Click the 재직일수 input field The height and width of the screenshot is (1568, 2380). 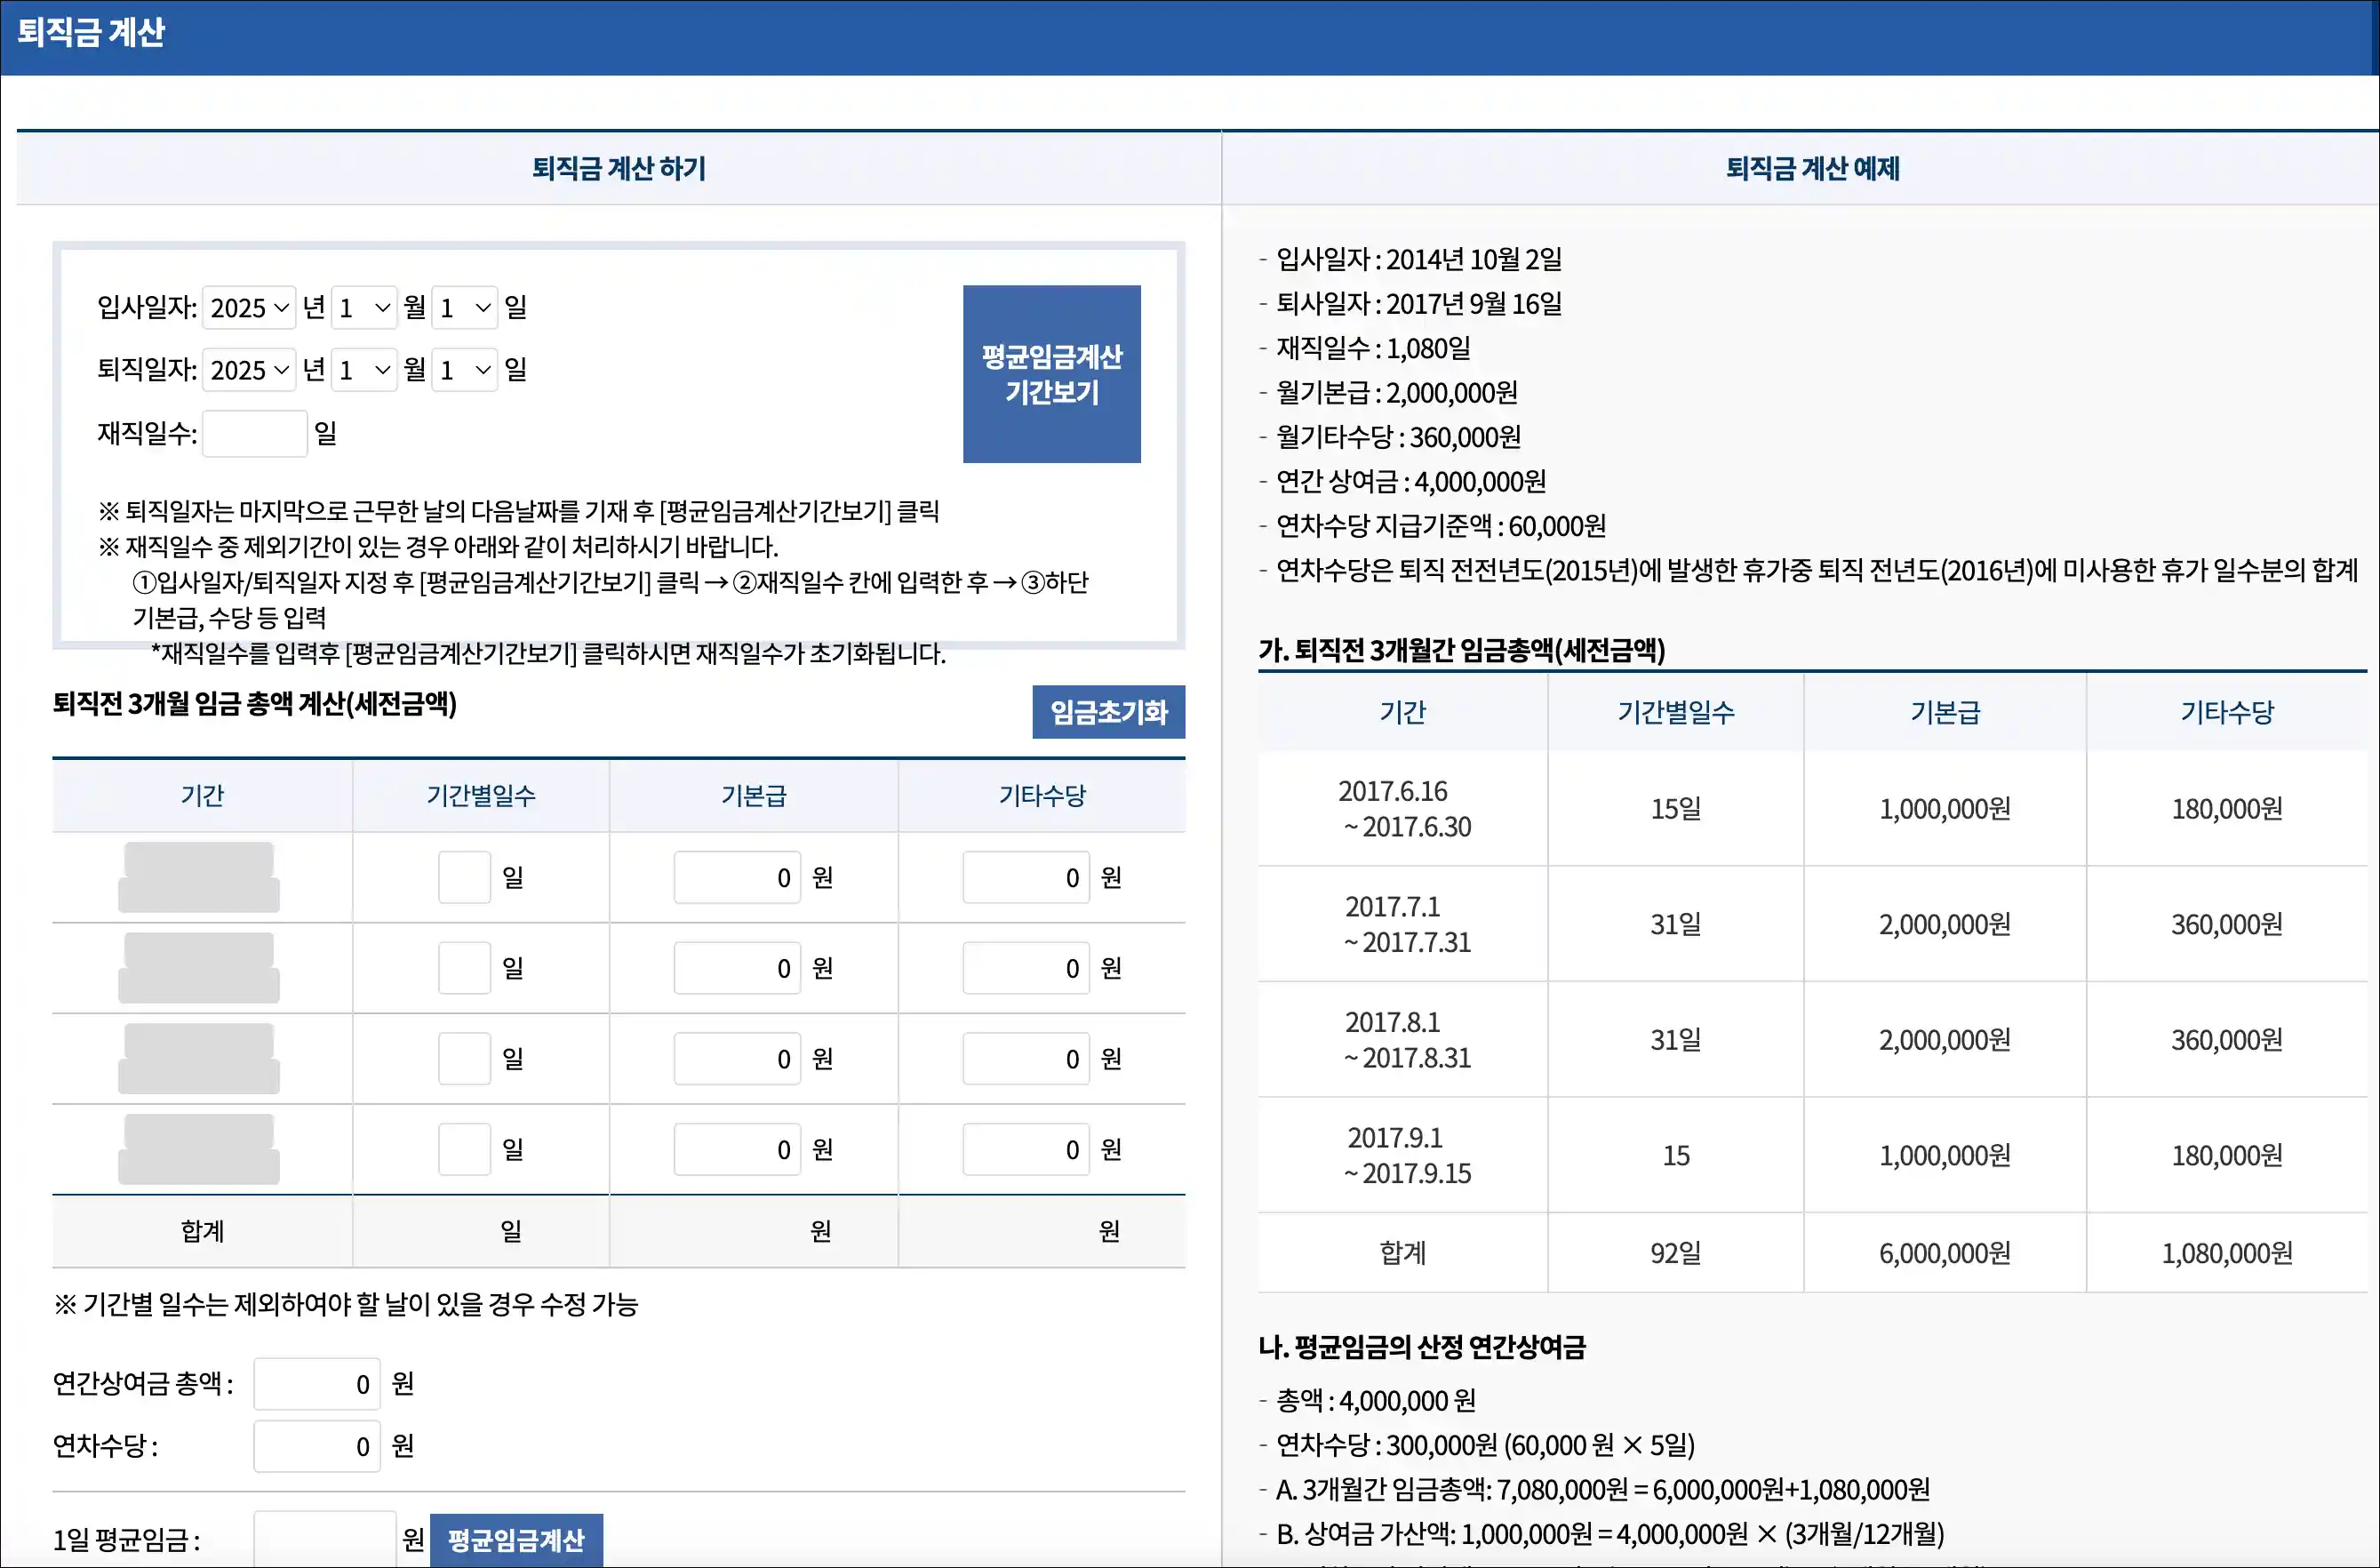(255, 433)
